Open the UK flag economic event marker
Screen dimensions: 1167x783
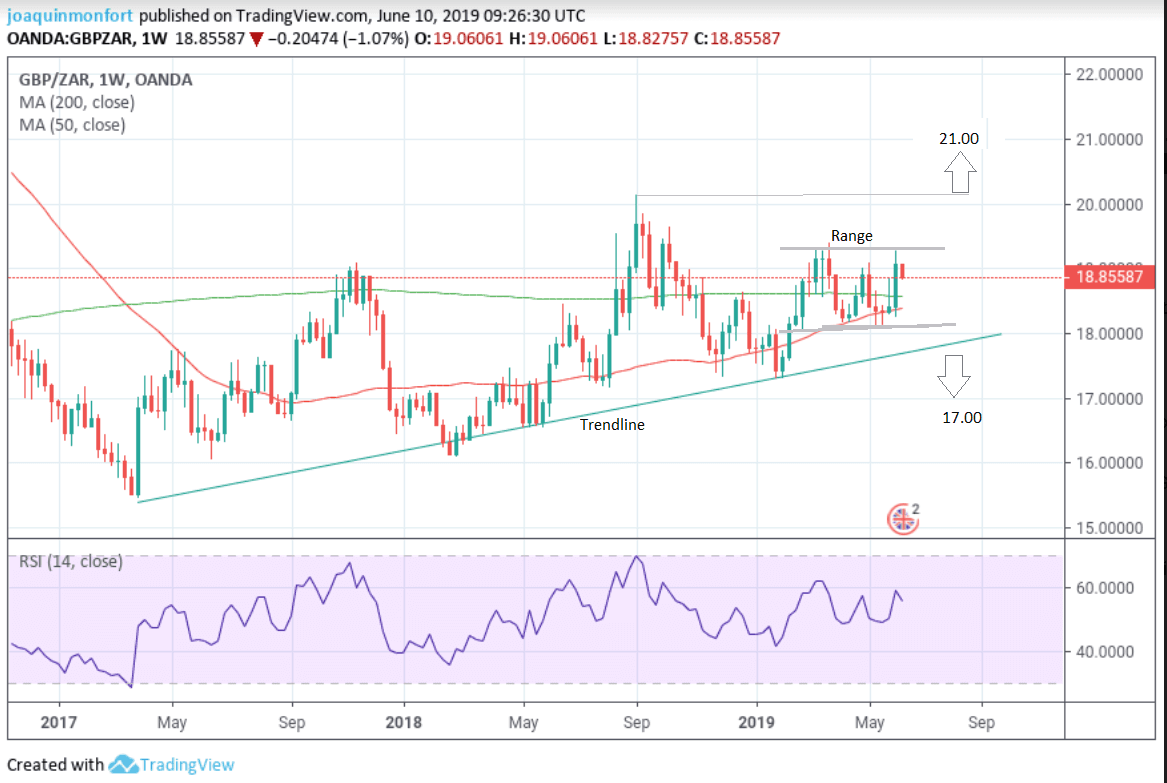click(x=901, y=518)
